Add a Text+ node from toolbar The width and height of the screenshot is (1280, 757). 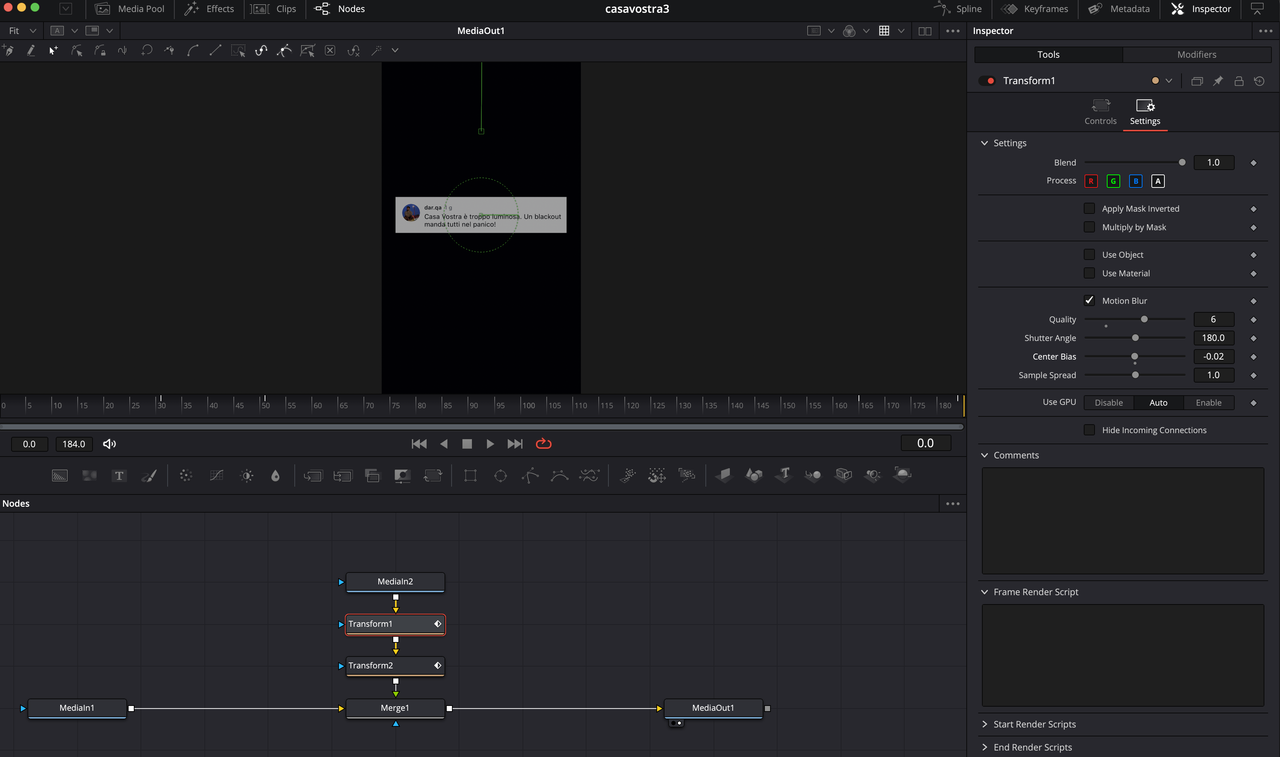point(119,476)
